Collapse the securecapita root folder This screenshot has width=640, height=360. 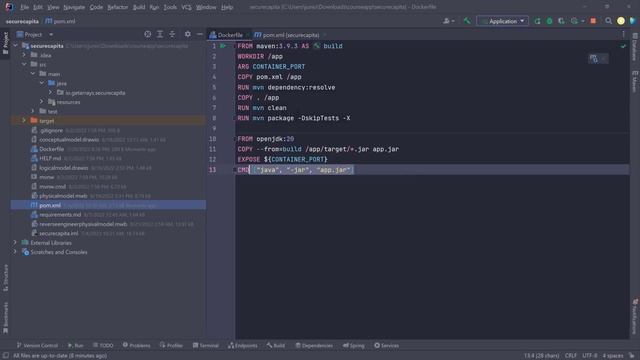pyautogui.click(x=15, y=46)
